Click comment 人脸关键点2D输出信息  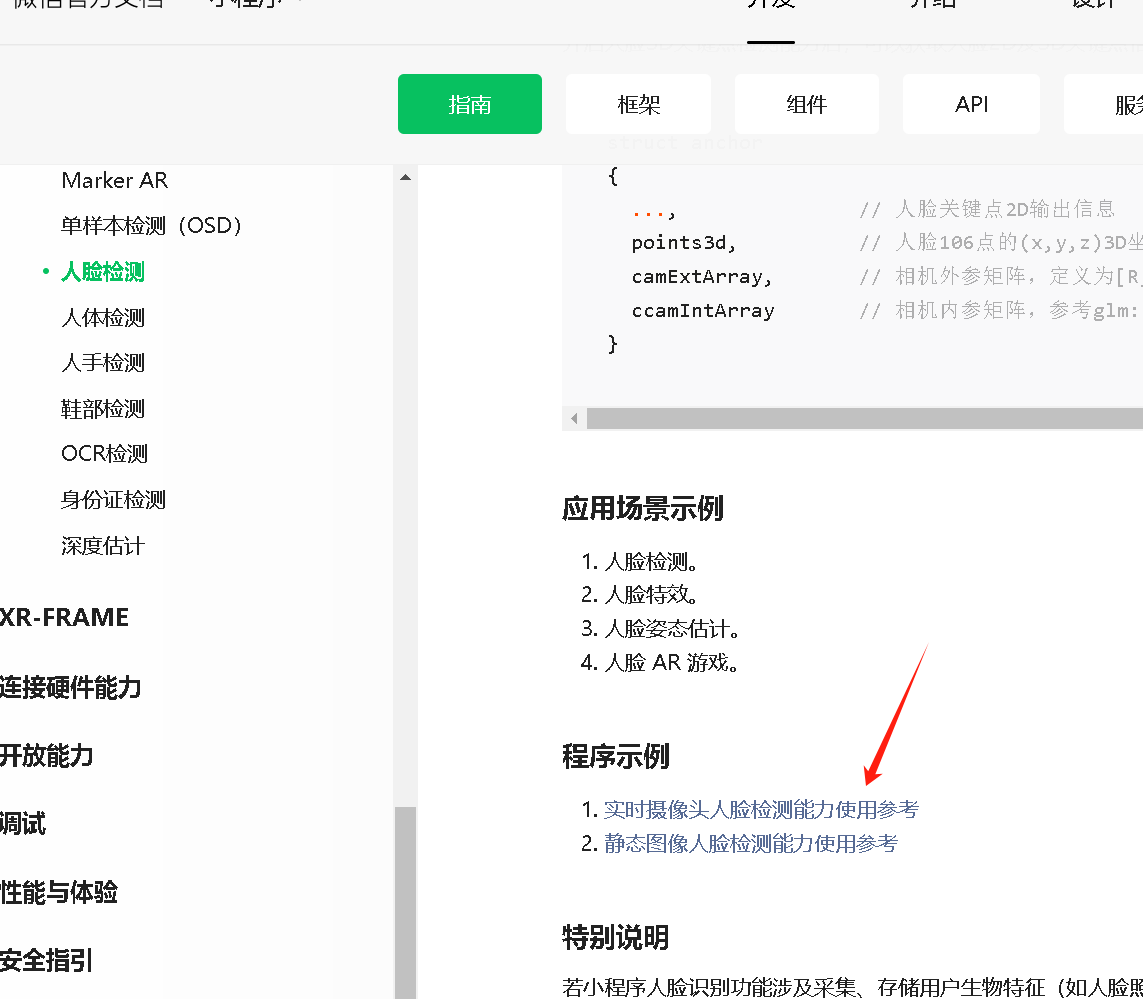click(1004, 209)
